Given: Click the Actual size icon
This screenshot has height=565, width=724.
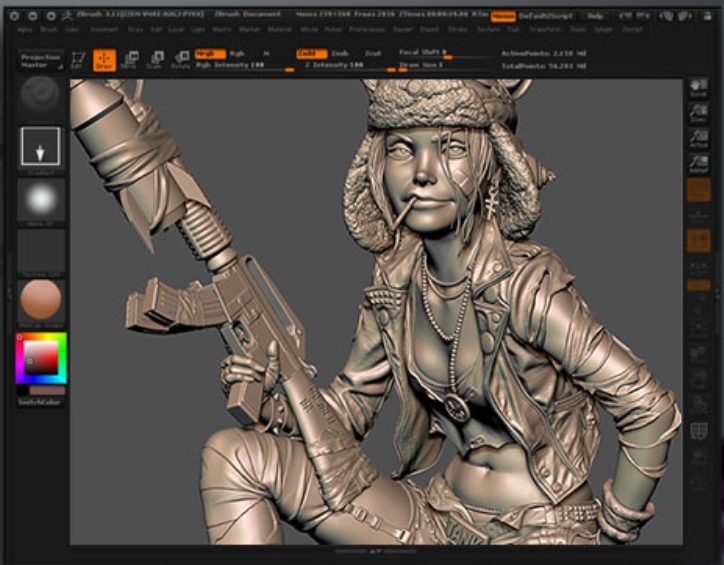Looking at the screenshot, I should (x=698, y=138).
